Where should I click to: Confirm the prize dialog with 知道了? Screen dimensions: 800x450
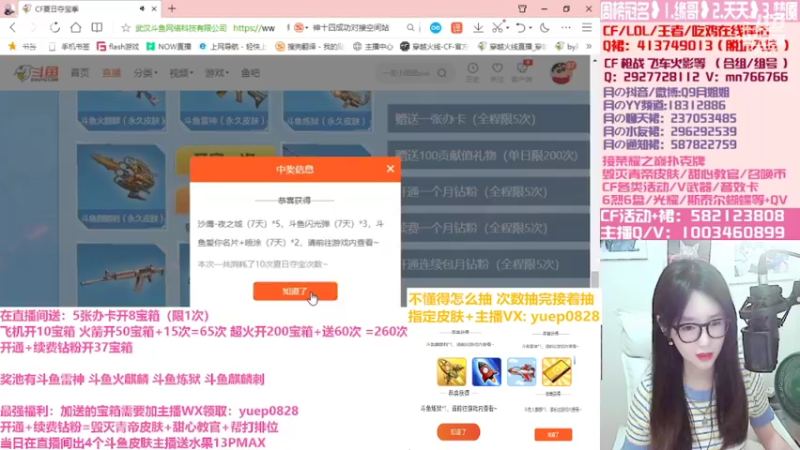pos(295,291)
